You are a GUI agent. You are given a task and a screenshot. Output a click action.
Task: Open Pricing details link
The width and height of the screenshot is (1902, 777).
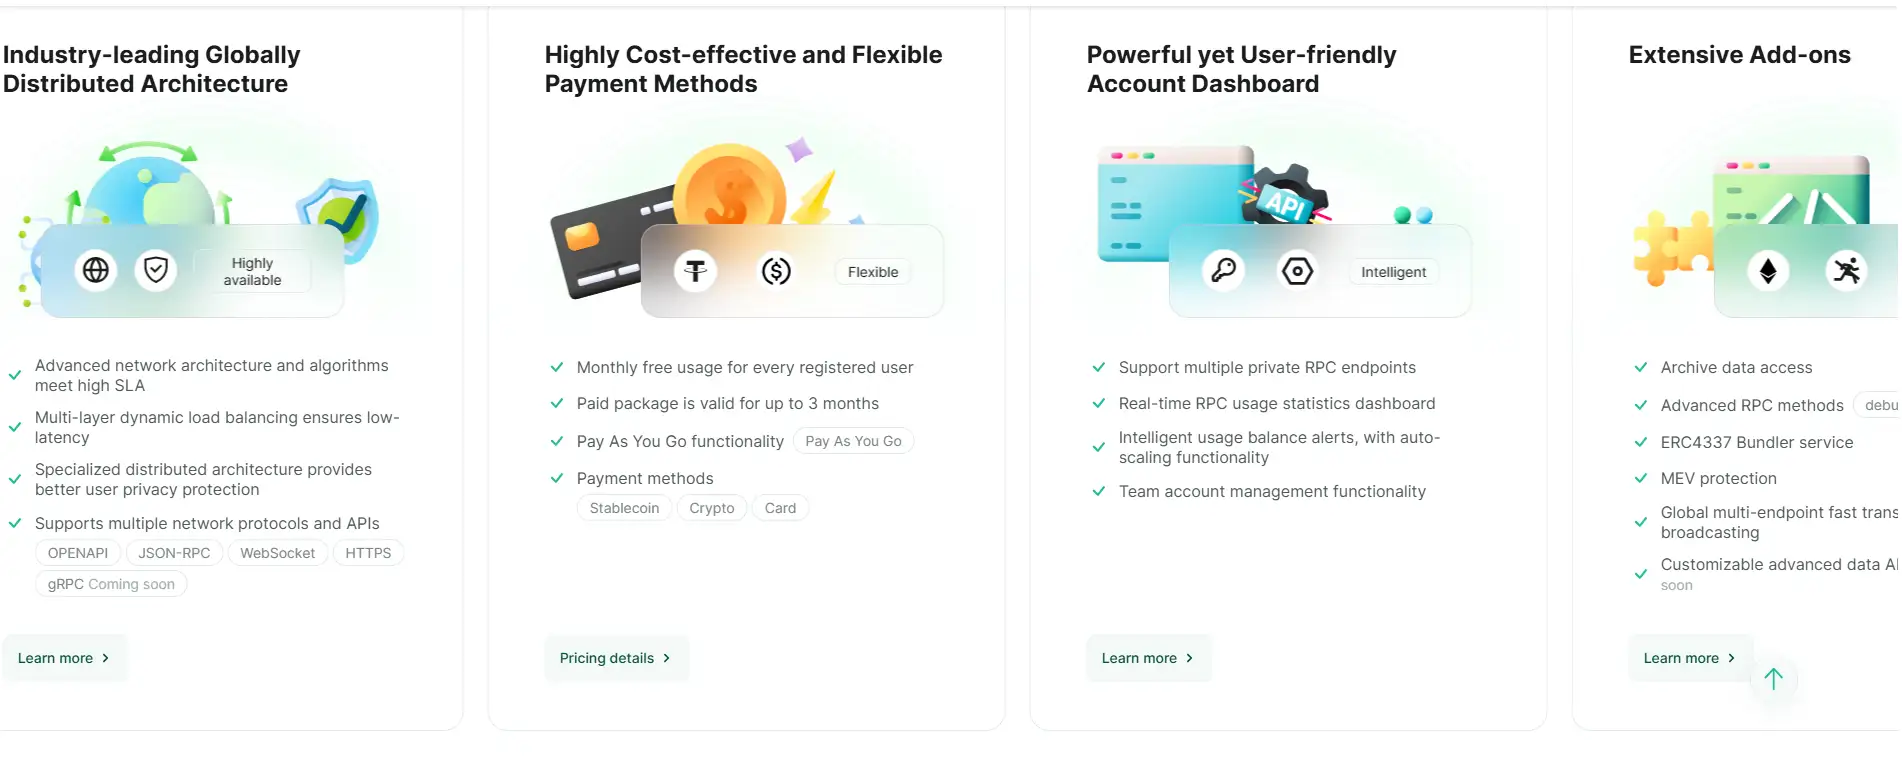615,658
